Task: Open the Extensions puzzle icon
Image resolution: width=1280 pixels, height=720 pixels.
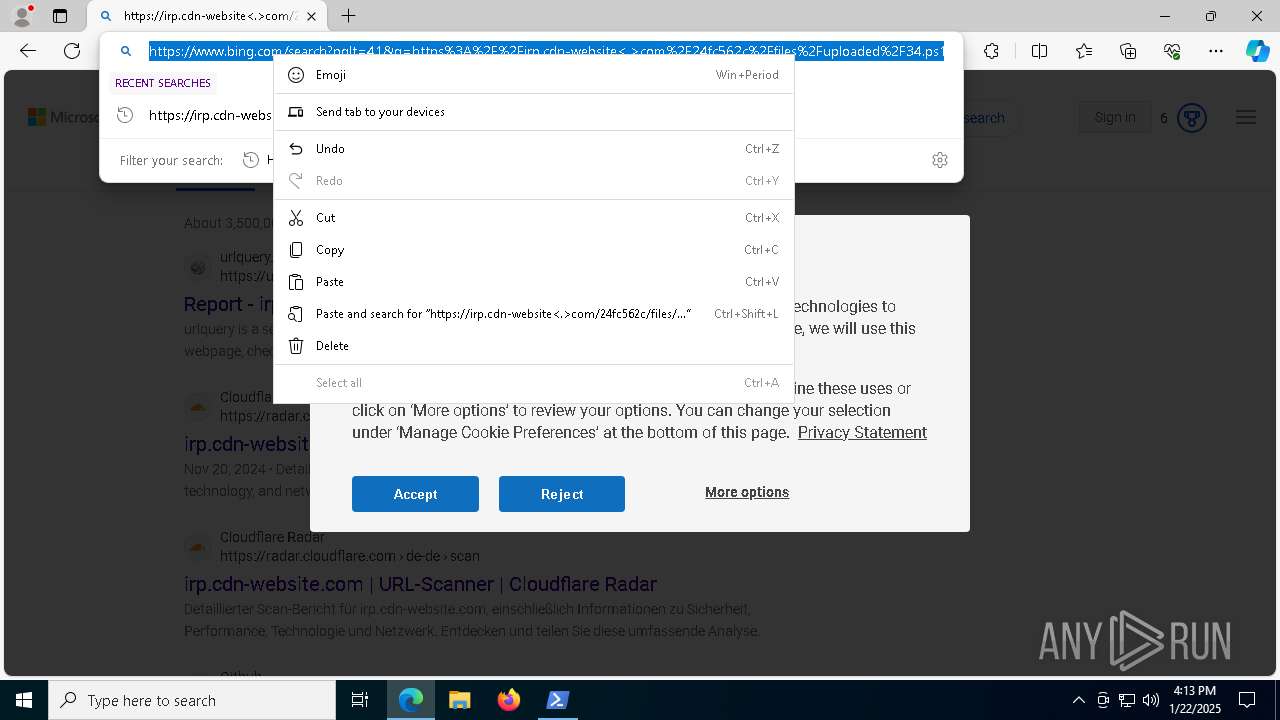Action: pos(991,51)
